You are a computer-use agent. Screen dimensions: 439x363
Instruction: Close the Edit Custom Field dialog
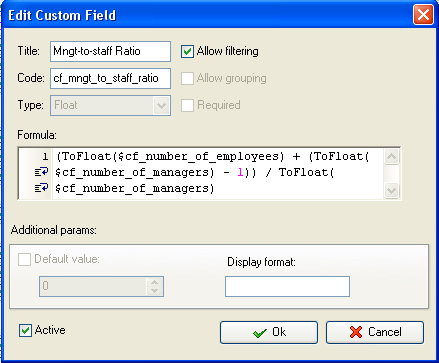tap(423, 15)
